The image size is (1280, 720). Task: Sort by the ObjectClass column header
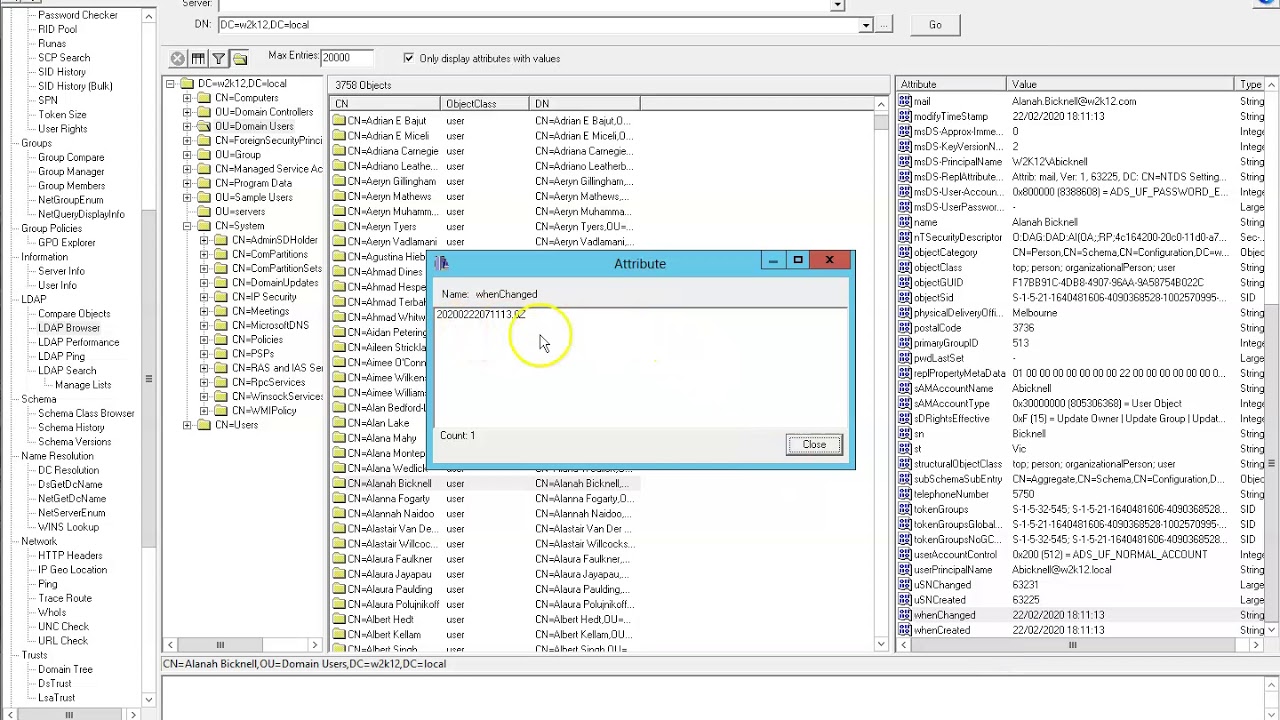click(486, 104)
